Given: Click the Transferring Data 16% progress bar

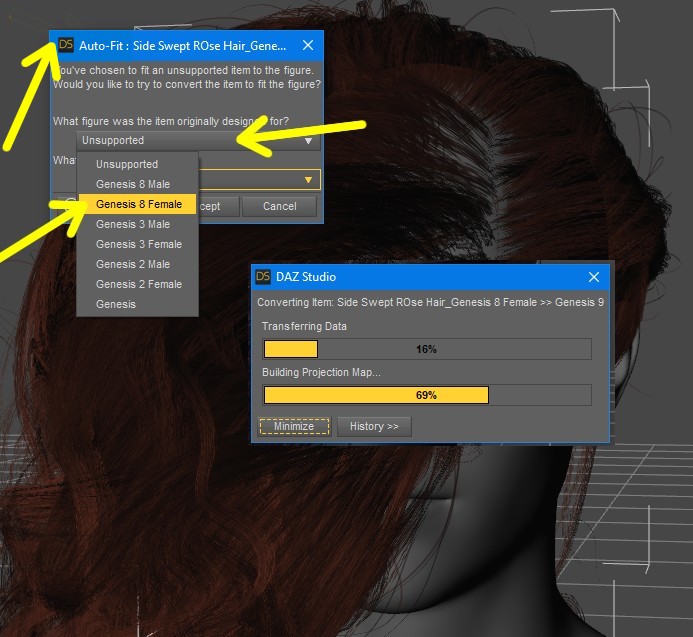Looking at the screenshot, I should pyautogui.click(x=426, y=349).
